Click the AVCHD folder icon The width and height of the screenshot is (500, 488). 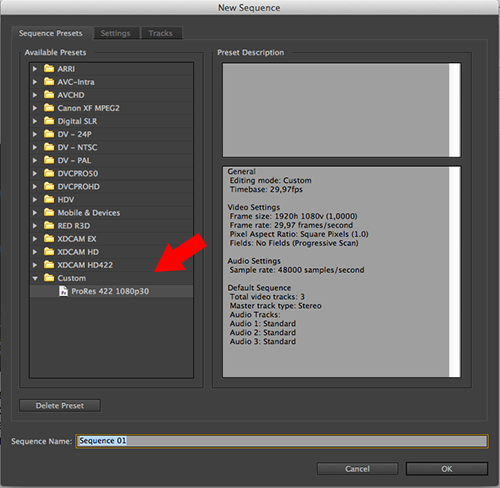click(49, 95)
